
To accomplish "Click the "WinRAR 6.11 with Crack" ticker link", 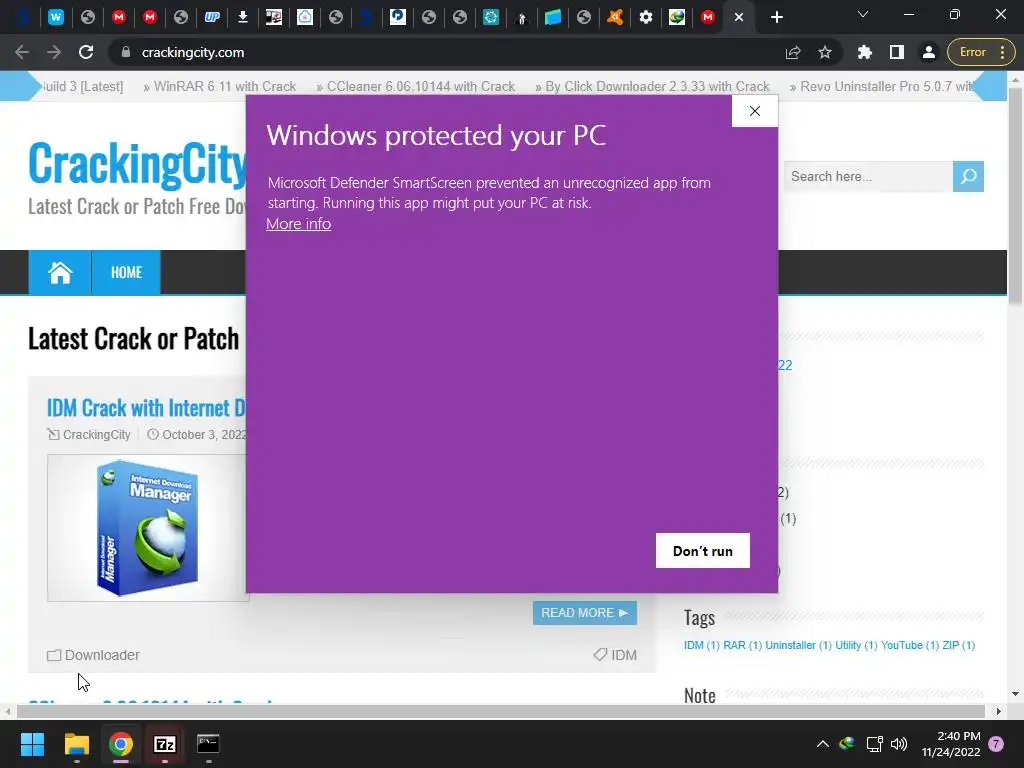I will (225, 86).
